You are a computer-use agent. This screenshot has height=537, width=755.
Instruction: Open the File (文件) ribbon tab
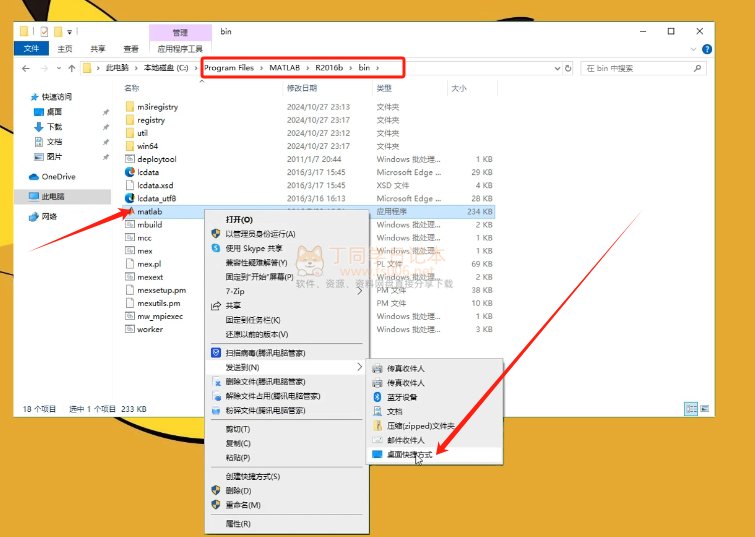click(x=31, y=49)
